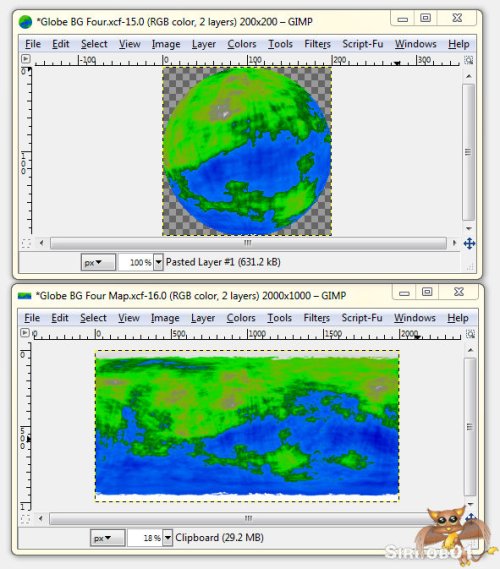Open Filters menu in Globe BG Four window
The width and height of the screenshot is (500, 569).
click(x=317, y=44)
